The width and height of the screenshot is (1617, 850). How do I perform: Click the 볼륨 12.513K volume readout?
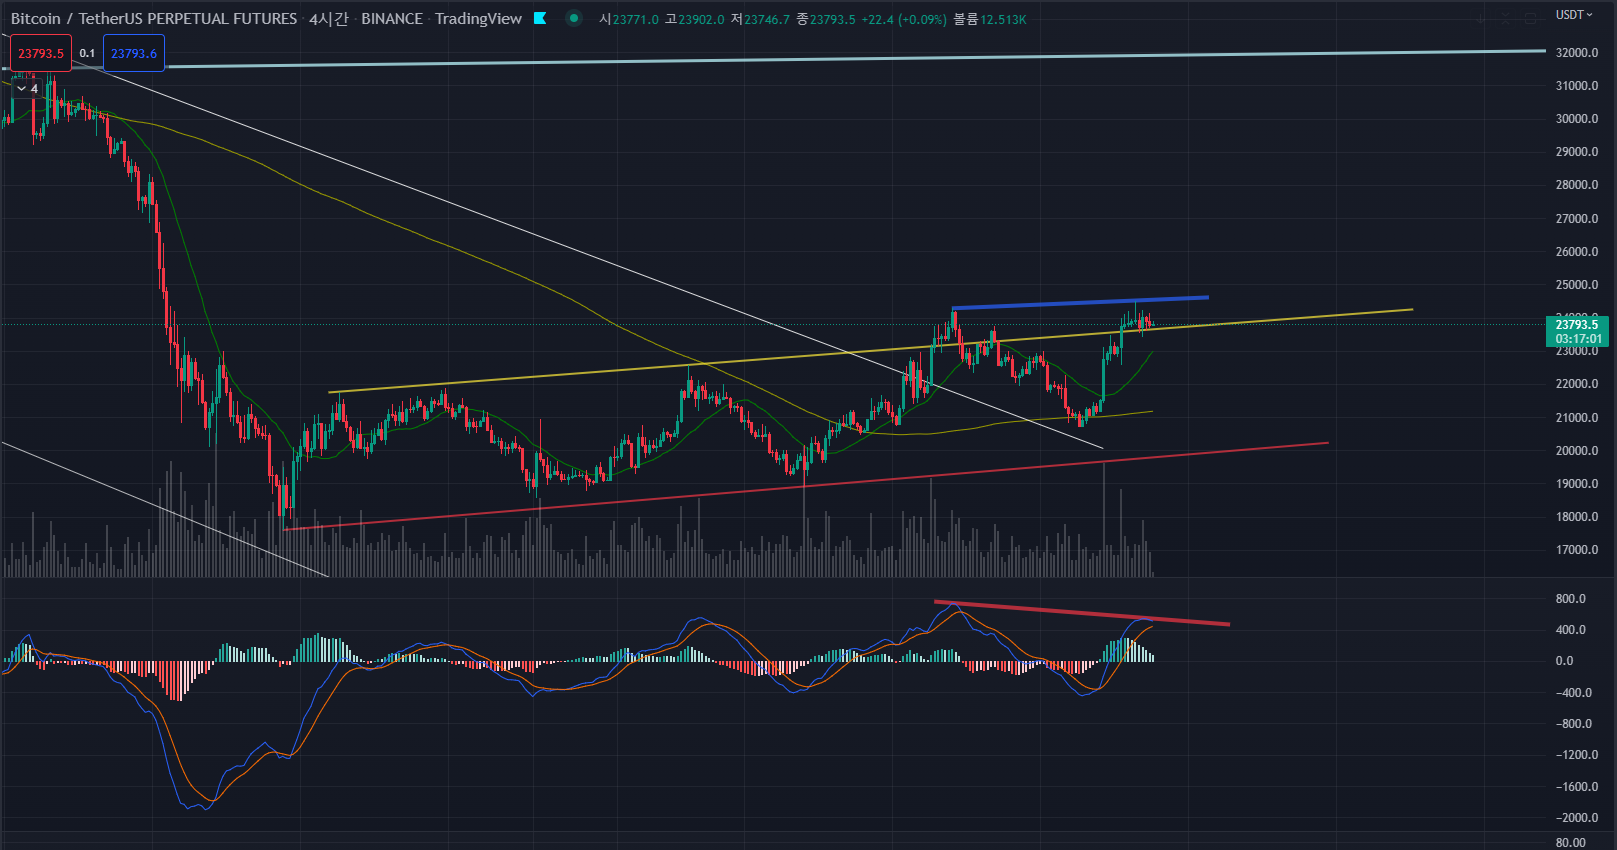pos(990,19)
